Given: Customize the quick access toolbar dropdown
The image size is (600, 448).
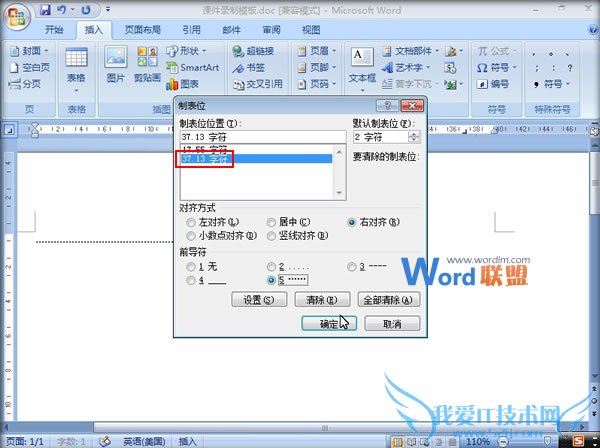Looking at the screenshot, I should (x=108, y=9).
